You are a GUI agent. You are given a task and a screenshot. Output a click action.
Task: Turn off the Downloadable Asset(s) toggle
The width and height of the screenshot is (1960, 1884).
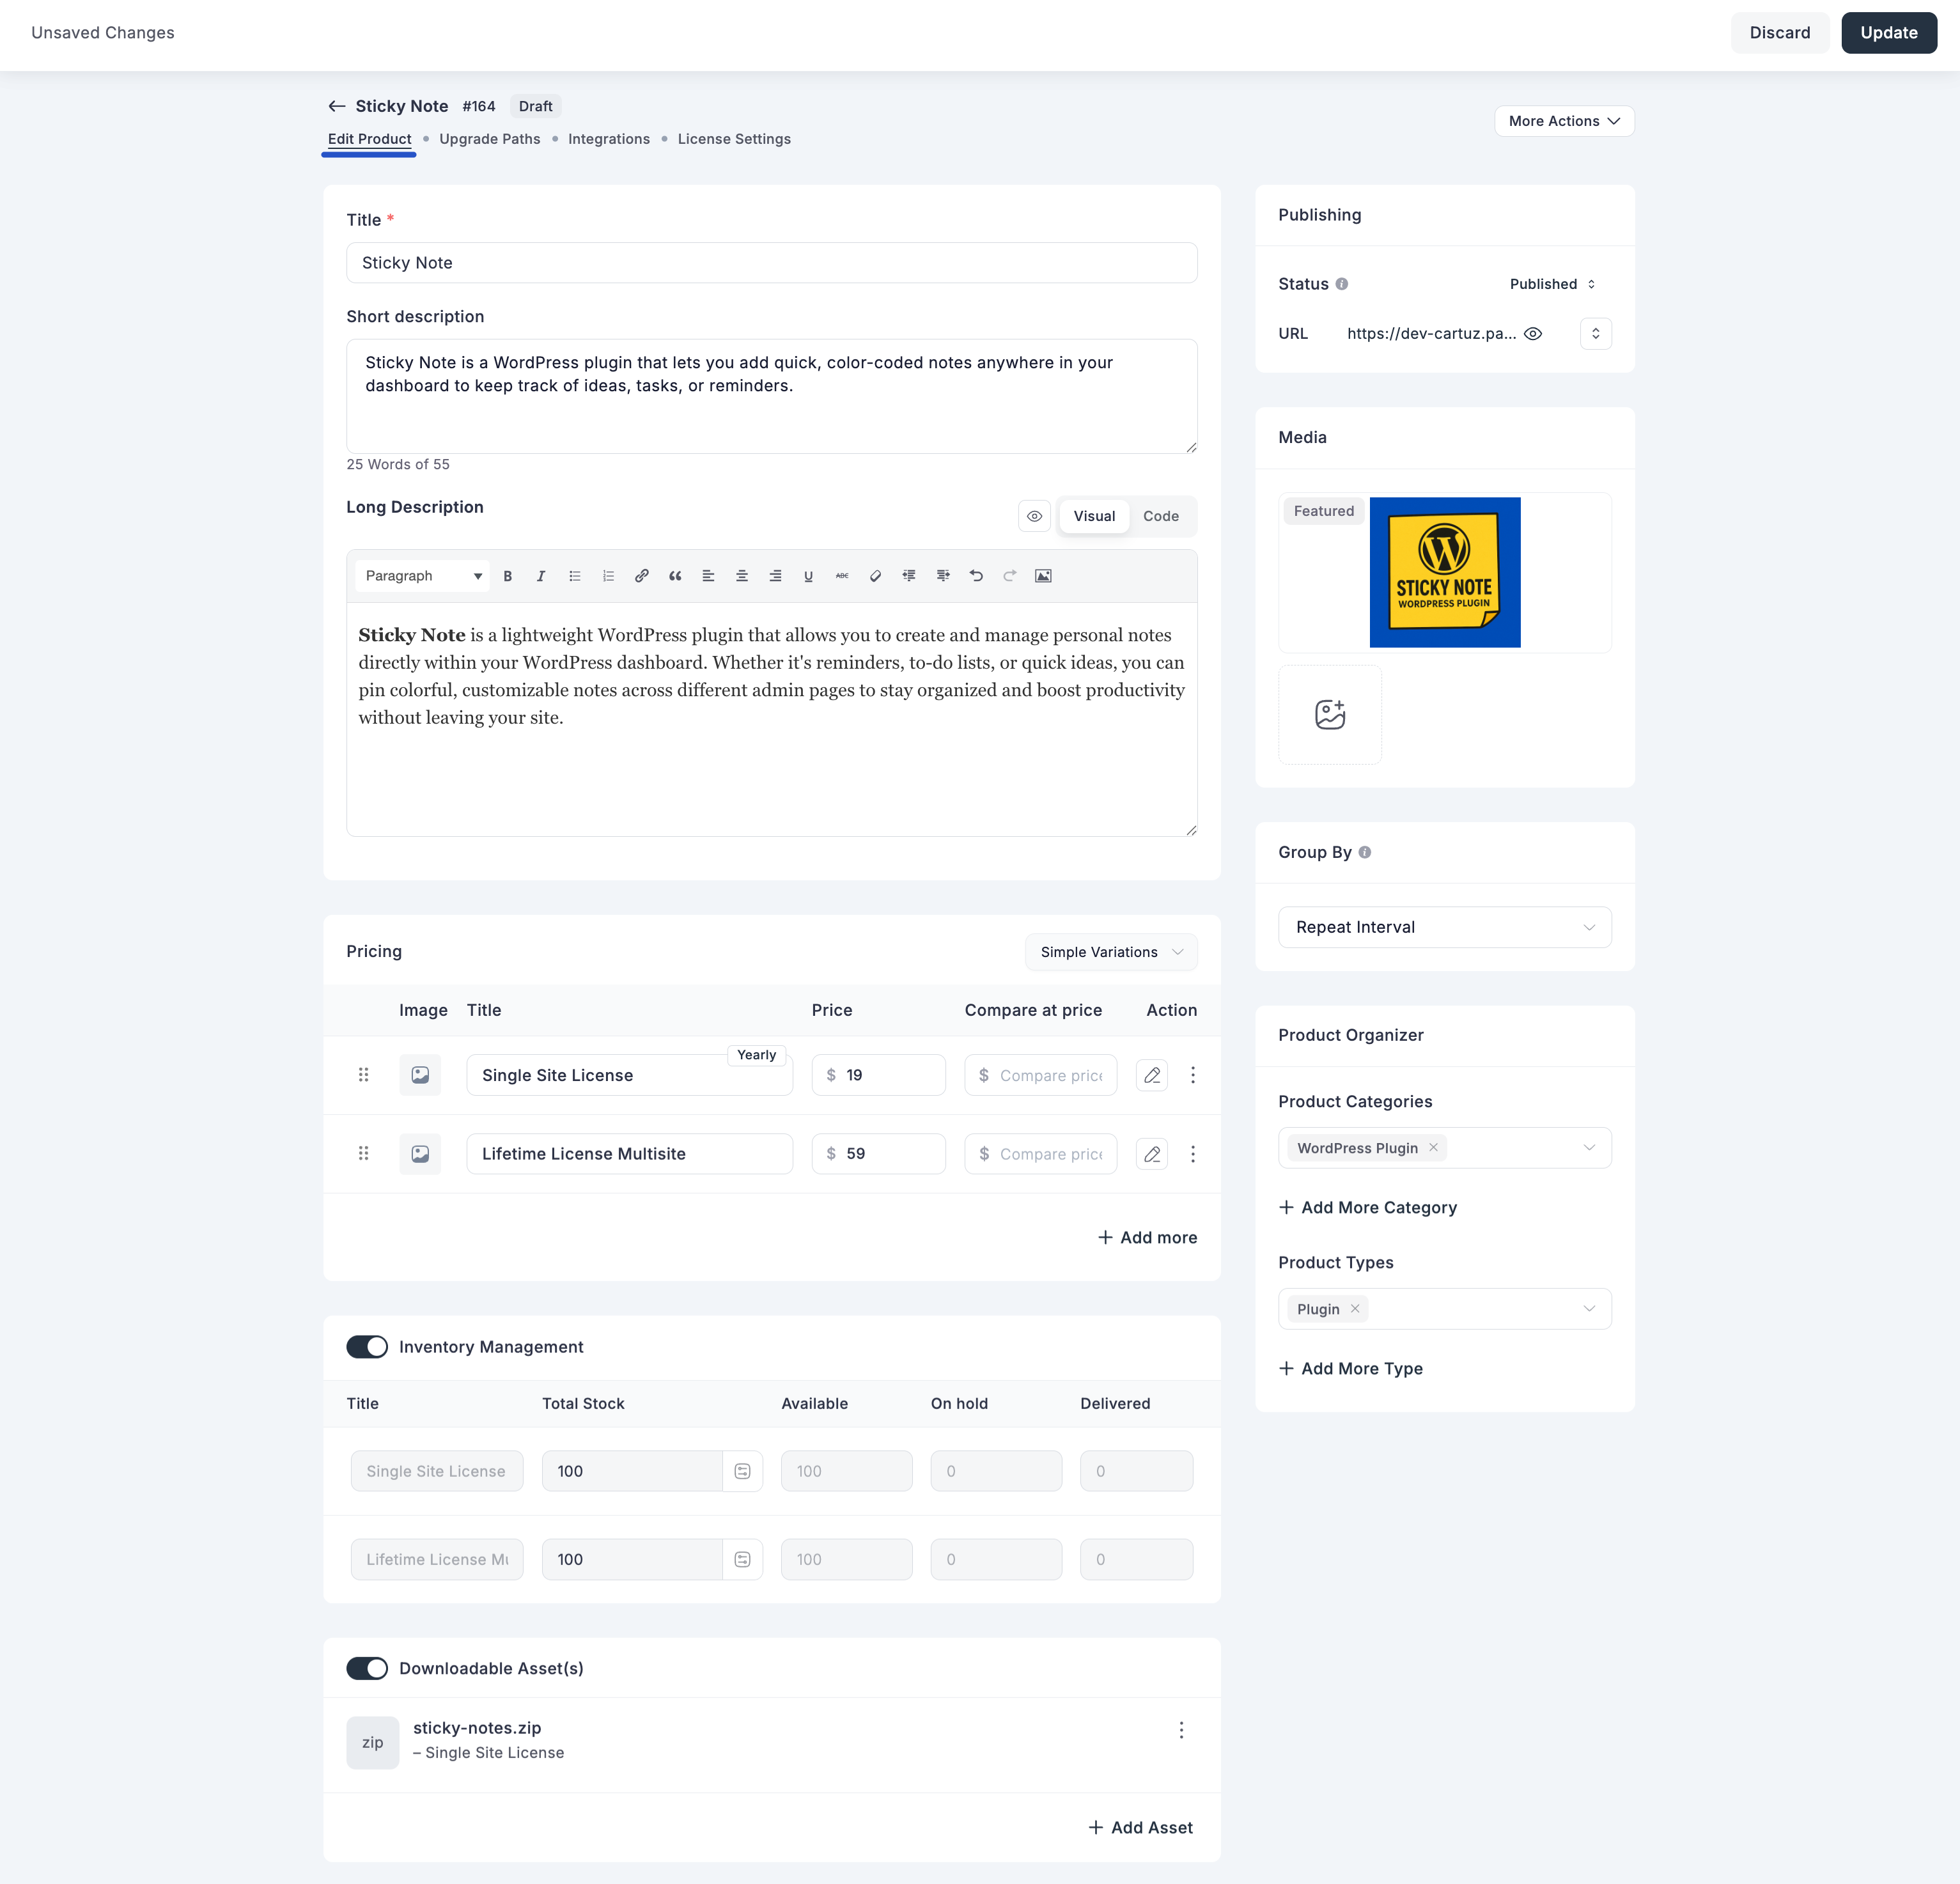[367, 1668]
